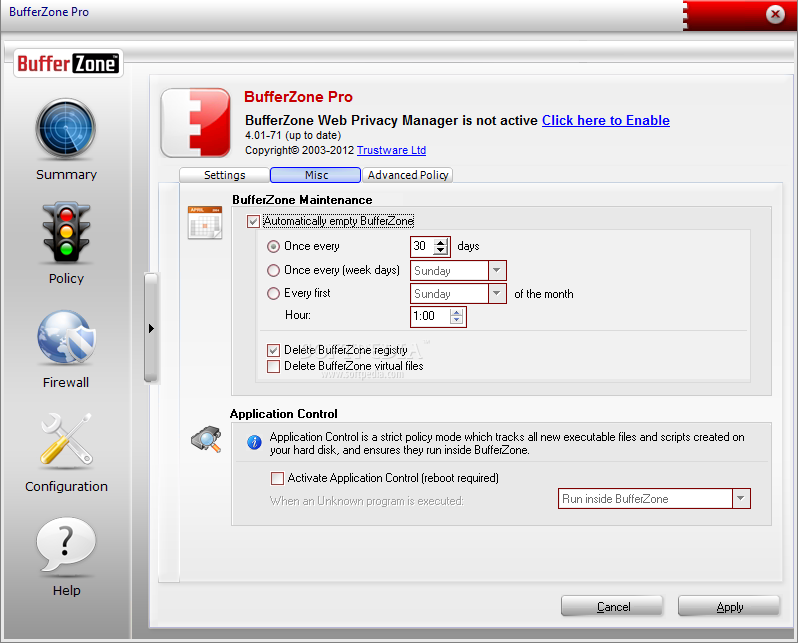798x643 pixels.
Task: Select the Once every days radio
Action: pyautogui.click(x=273, y=246)
